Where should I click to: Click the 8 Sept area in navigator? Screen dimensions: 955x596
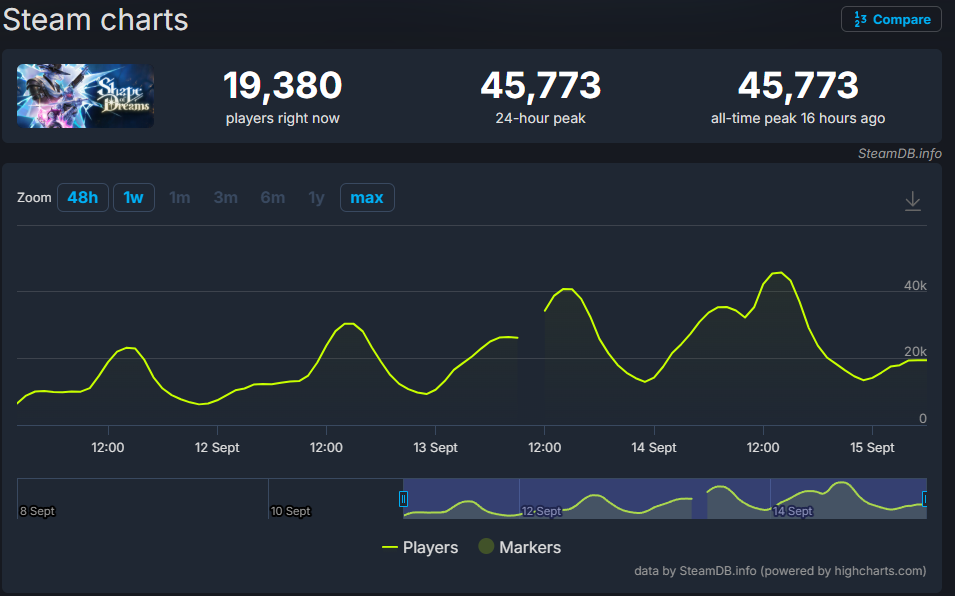(x=37, y=511)
